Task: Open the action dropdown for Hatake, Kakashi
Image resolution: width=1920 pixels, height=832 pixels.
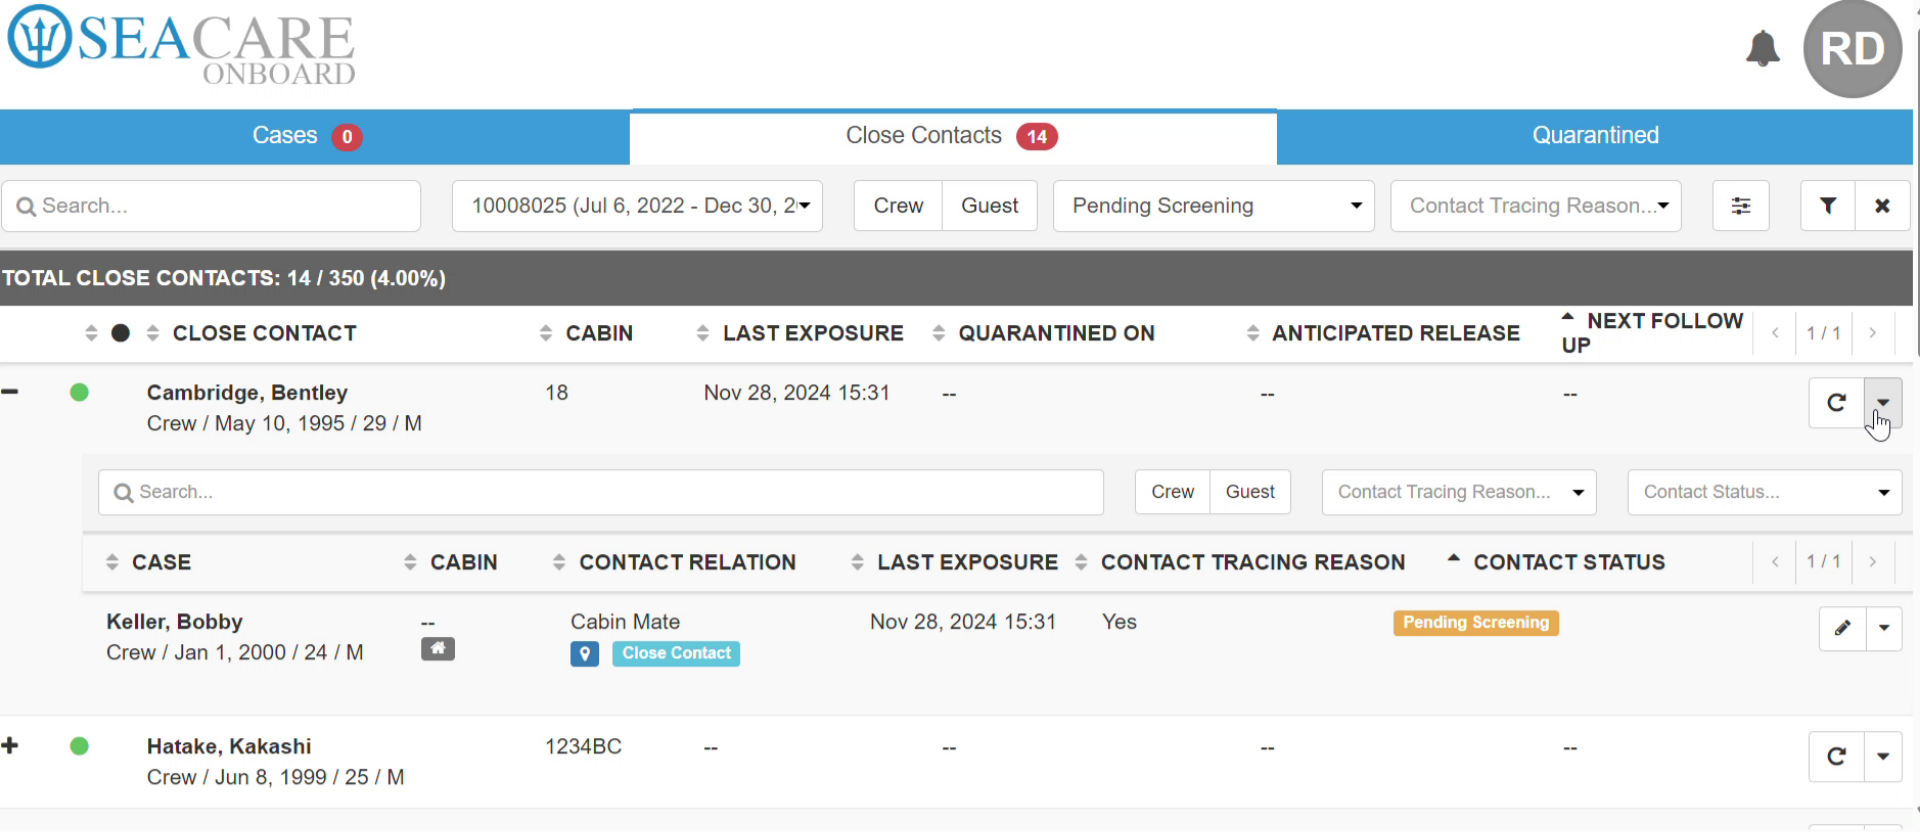Action: (1883, 756)
